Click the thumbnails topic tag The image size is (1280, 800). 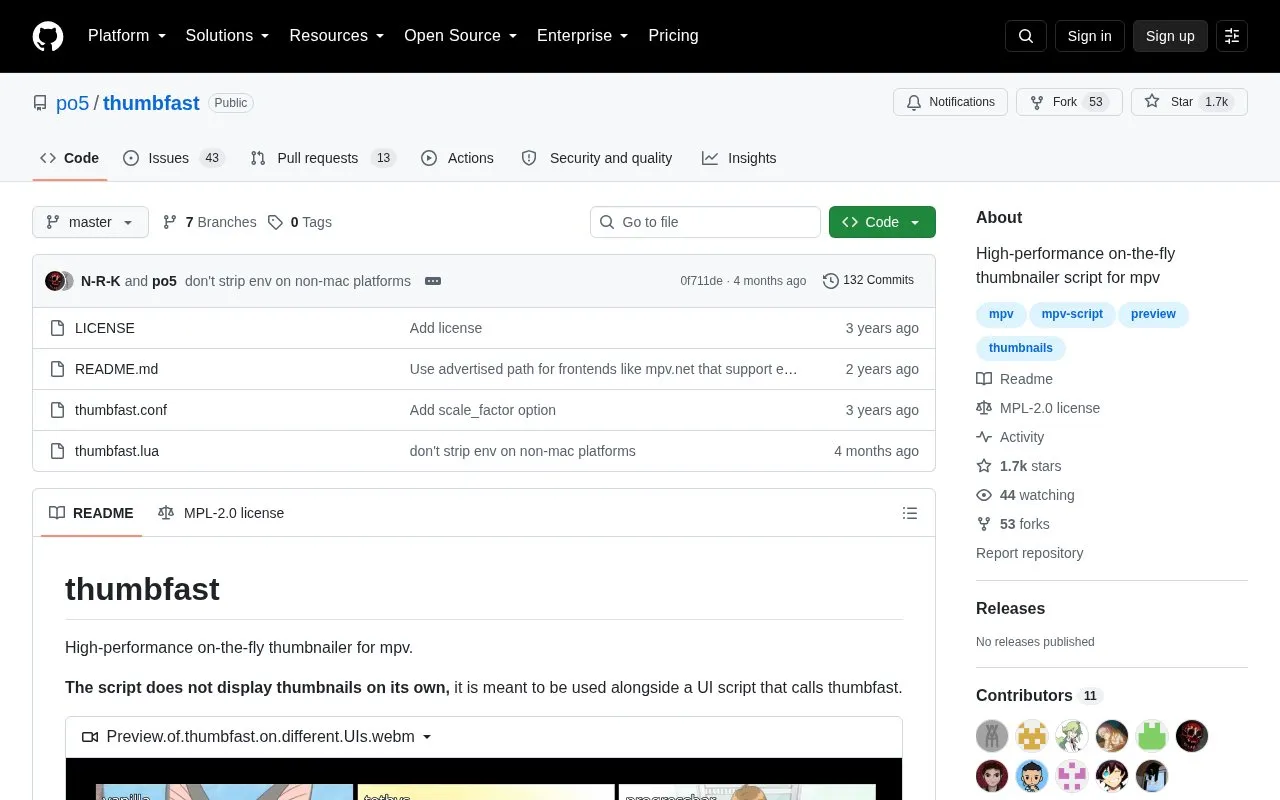pyautogui.click(x=1021, y=348)
